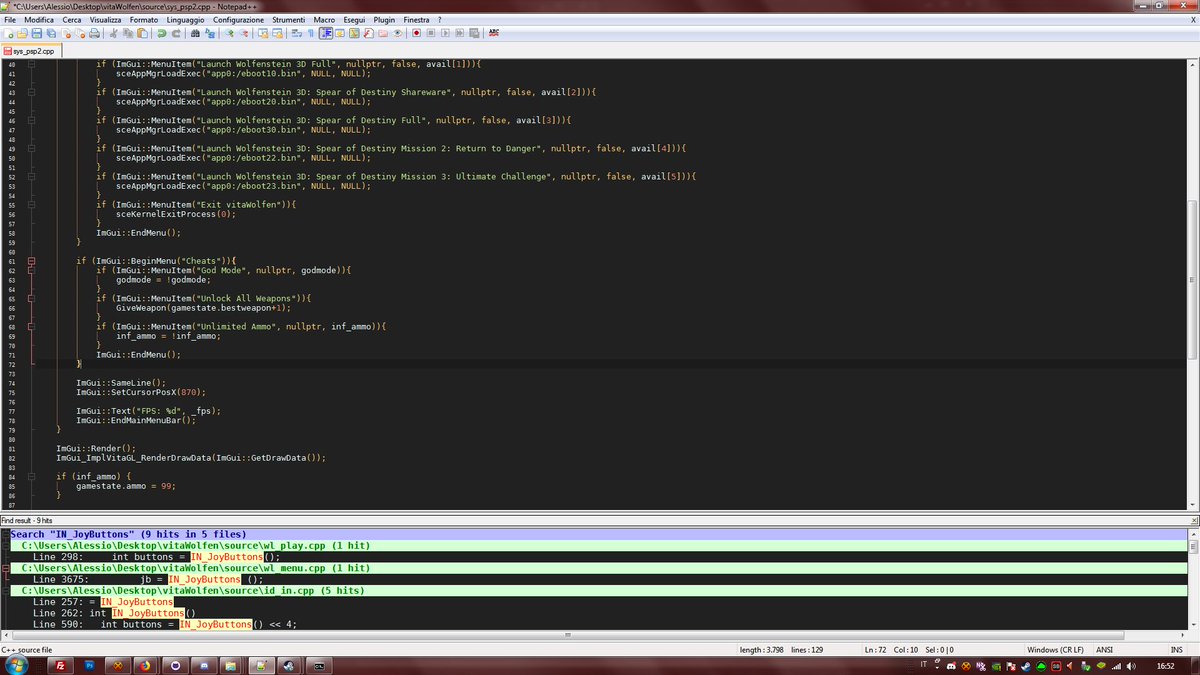Collapse the id_in.cpp results group
Viewport: 1200px width, 675px height.
click(x=6, y=590)
